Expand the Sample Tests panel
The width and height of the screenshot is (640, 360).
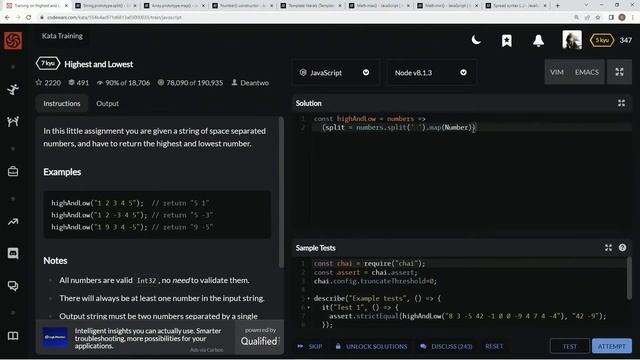click(x=608, y=248)
